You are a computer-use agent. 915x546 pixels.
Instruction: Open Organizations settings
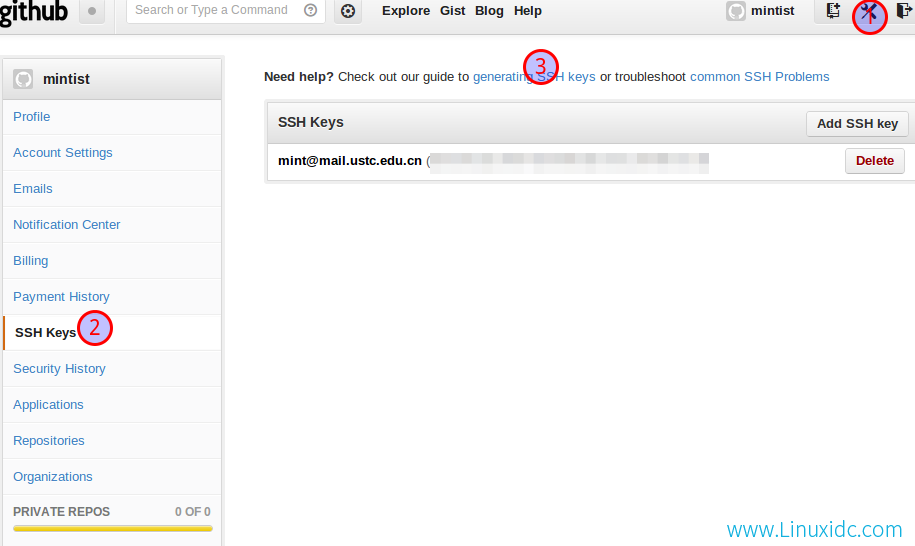click(x=112, y=477)
